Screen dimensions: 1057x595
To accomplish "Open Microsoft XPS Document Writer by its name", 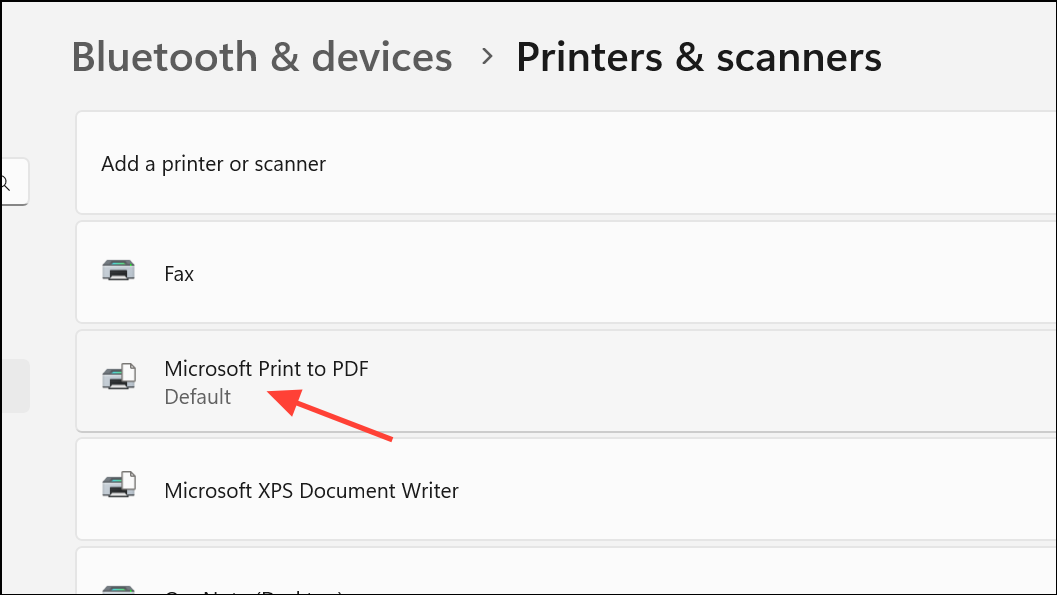I will point(311,491).
